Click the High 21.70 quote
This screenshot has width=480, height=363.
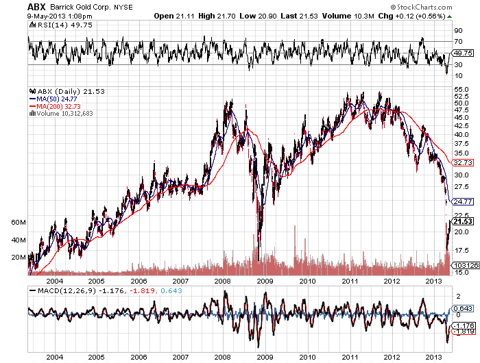click(x=217, y=16)
